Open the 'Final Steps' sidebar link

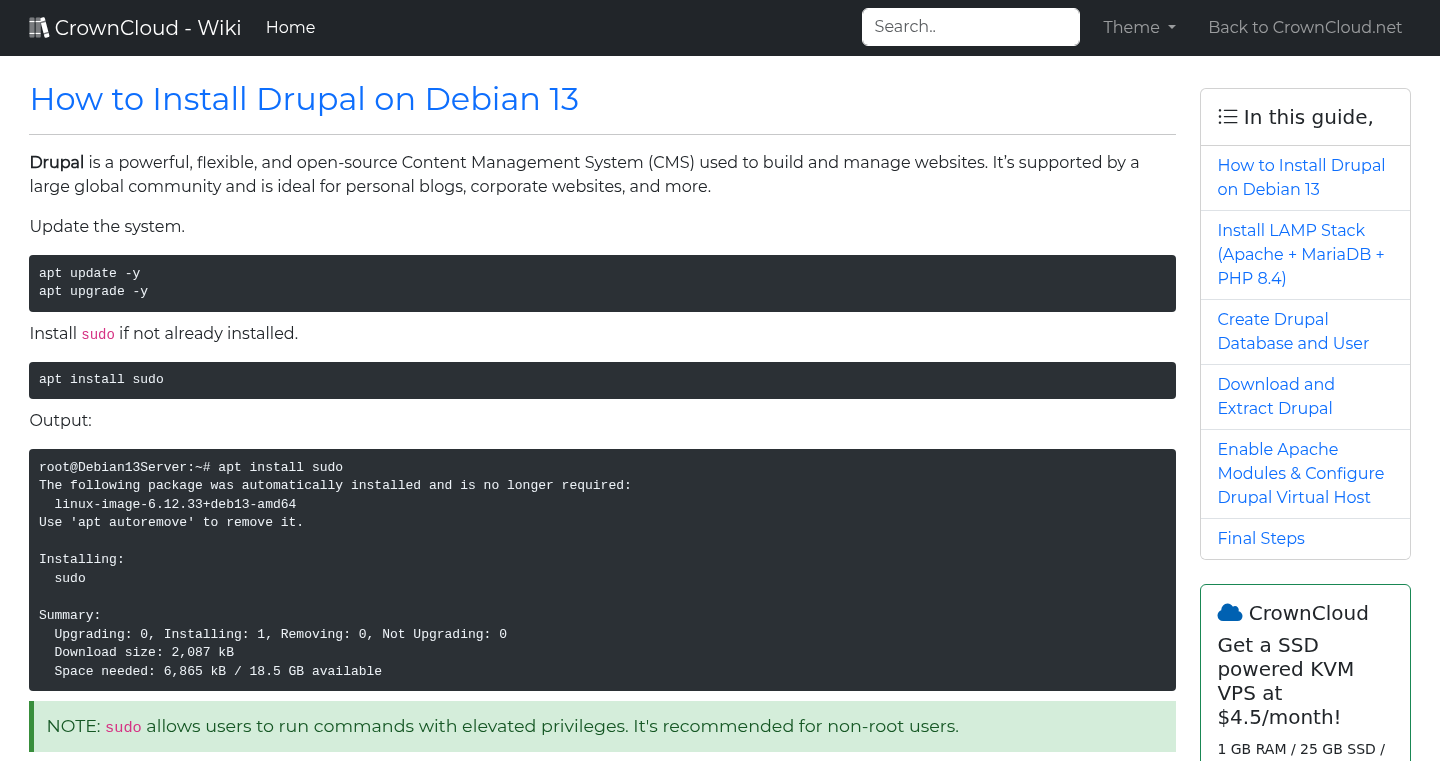pos(1261,538)
